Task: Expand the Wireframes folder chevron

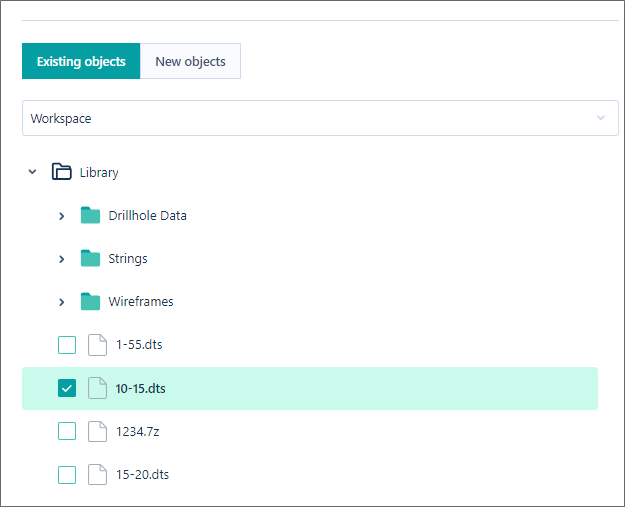Action: point(61,302)
